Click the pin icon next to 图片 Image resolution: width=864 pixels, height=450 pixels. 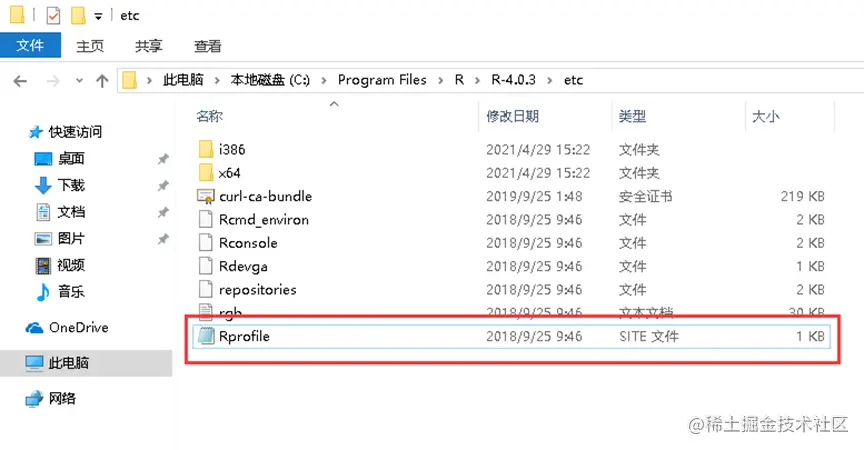(163, 239)
